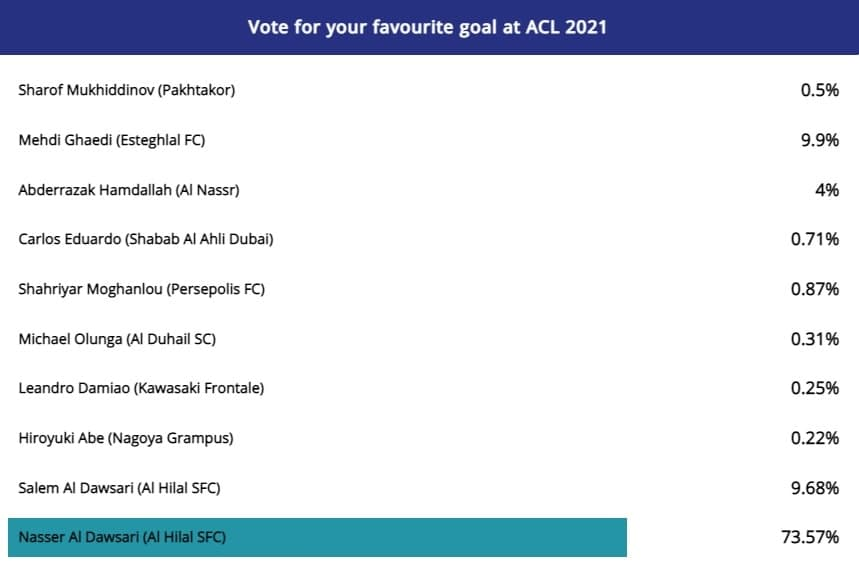Screen dimensions: 859x562
Task: Click the highlighted Nasser Al Dawsari result bar
Action: coord(317,537)
